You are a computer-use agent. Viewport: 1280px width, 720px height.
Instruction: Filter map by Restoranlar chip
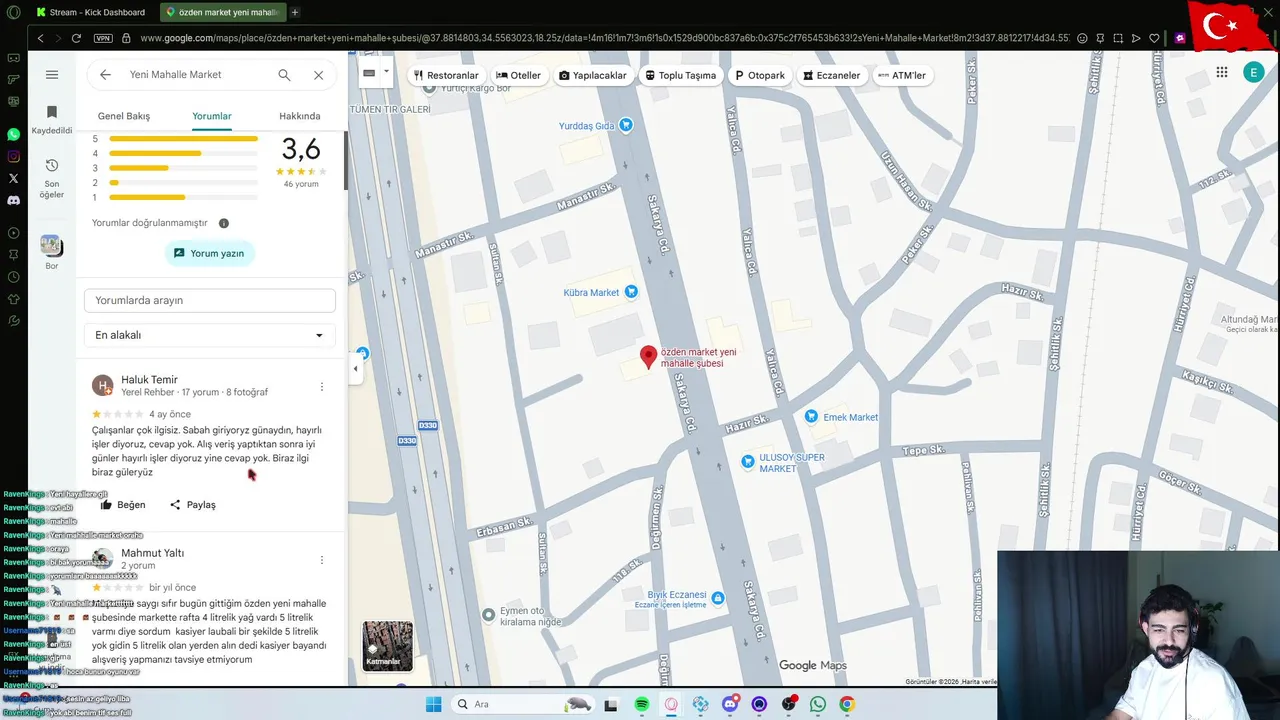pyautogui.click(x=446, y=75)
